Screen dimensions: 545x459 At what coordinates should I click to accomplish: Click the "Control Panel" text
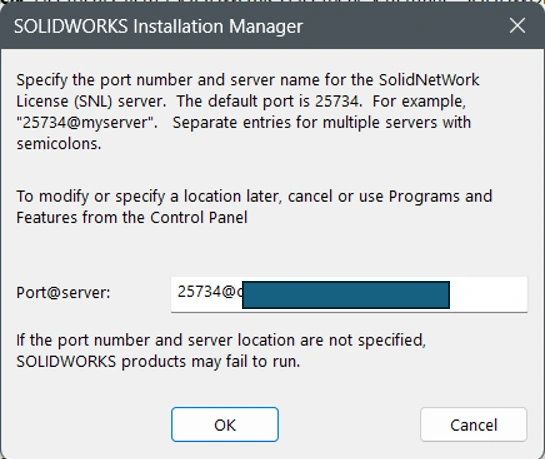pos(199,218)
